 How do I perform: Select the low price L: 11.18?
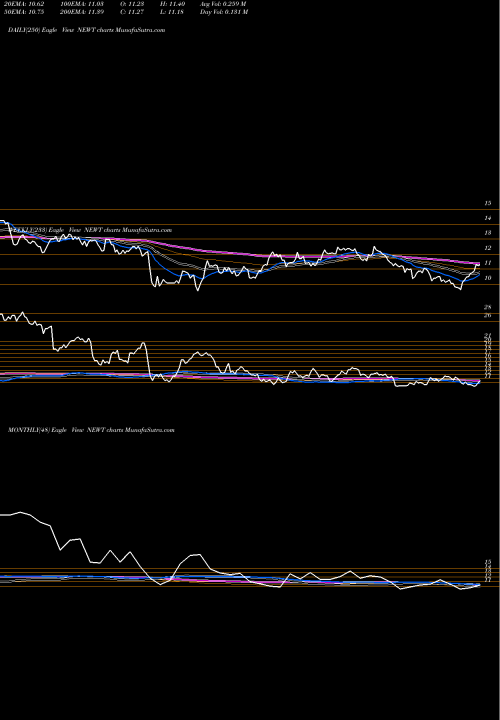point(172,12)
